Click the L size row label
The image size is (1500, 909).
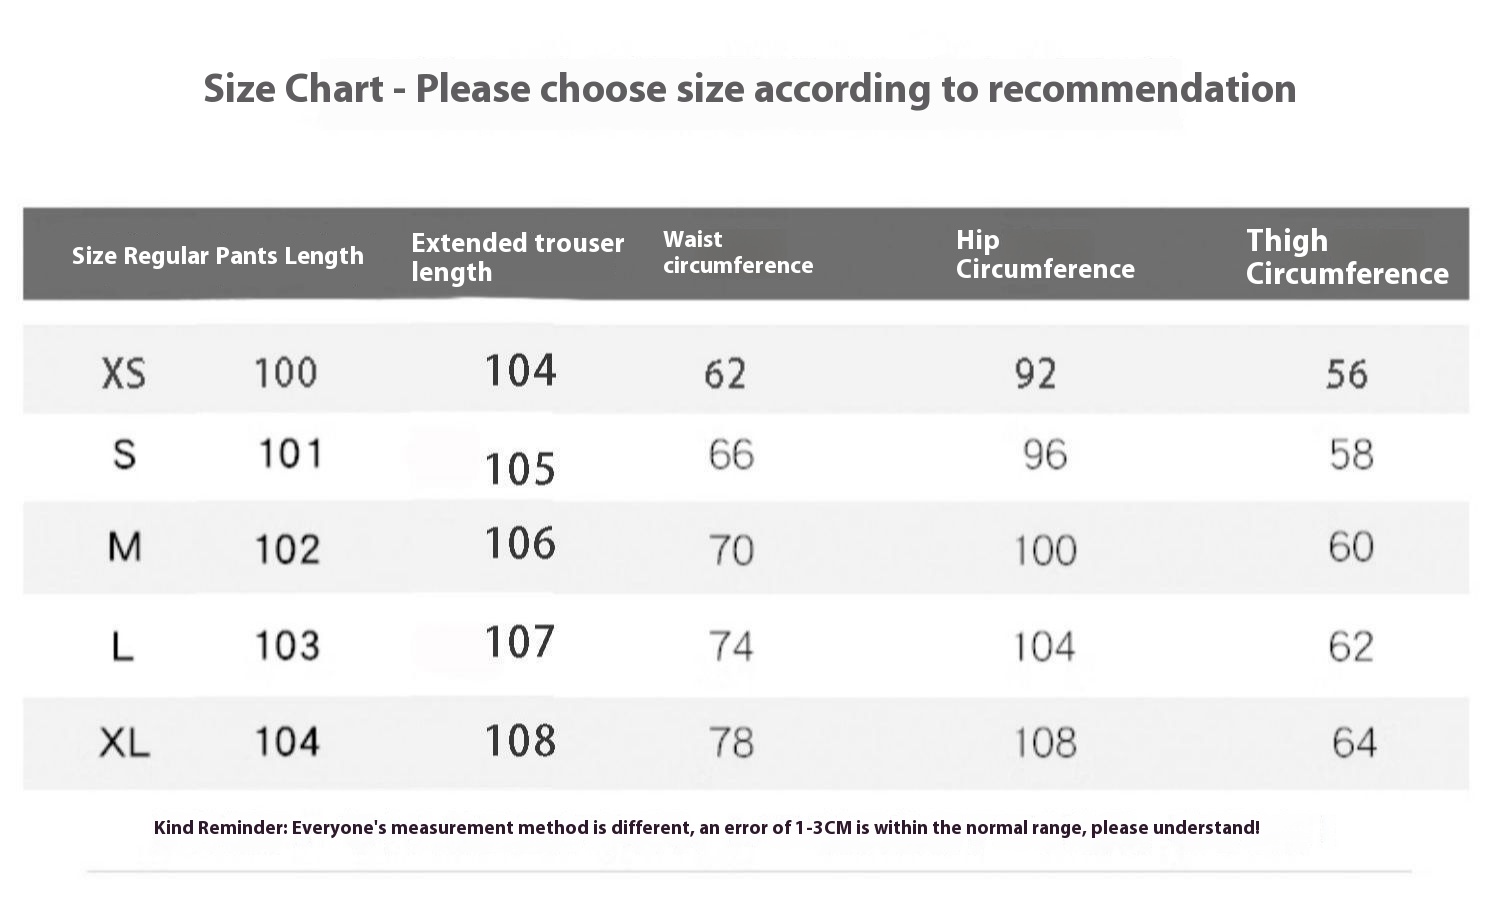point(122,646)
